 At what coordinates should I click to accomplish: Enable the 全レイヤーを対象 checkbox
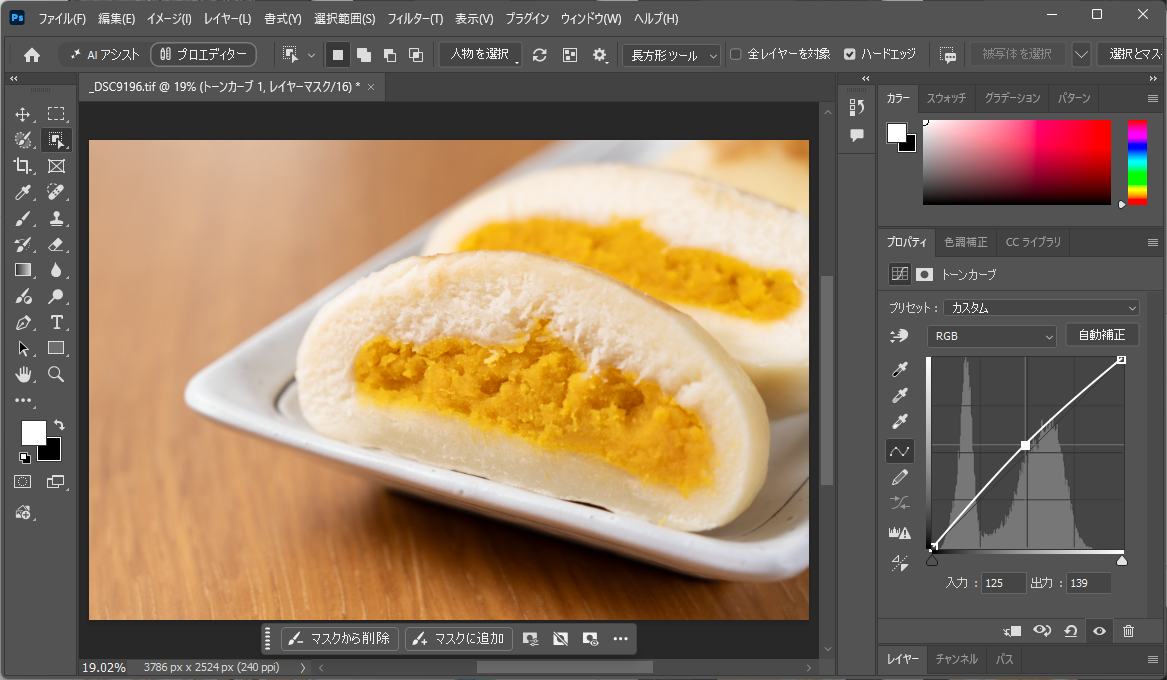coord(735,54)
